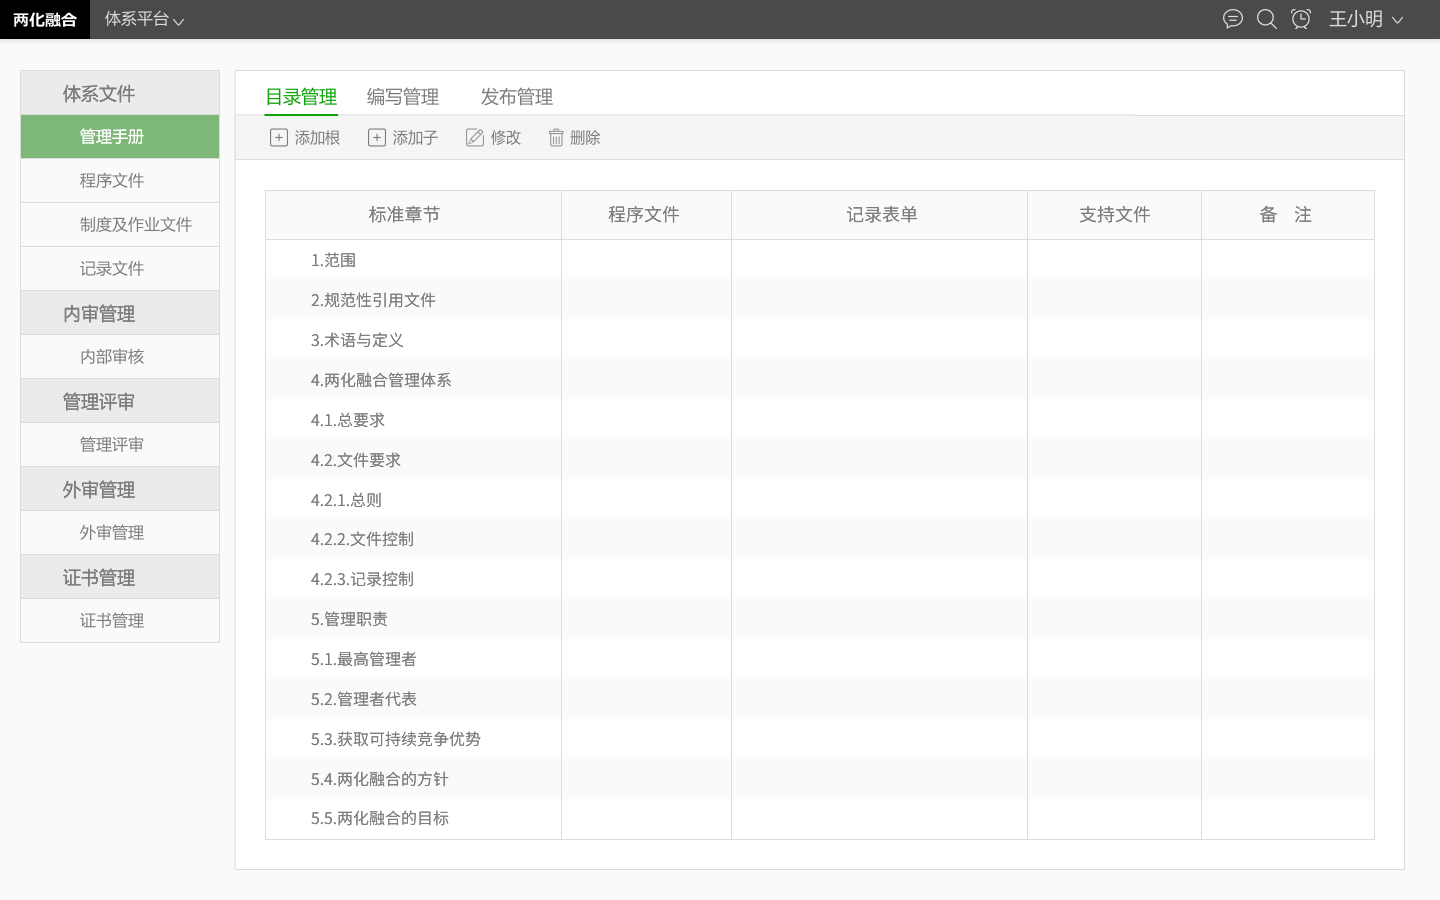Select the 4.两化融合管理体系 table row
The image size is (1440, 900).
pos(412,379)
